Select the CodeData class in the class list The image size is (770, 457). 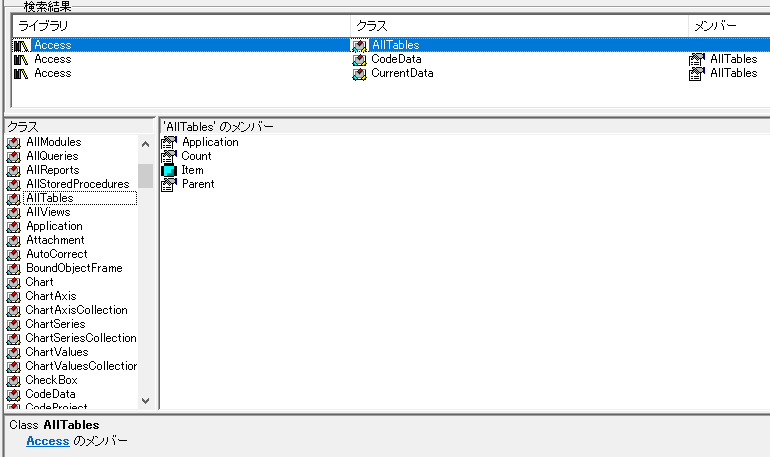click(51, 394)
